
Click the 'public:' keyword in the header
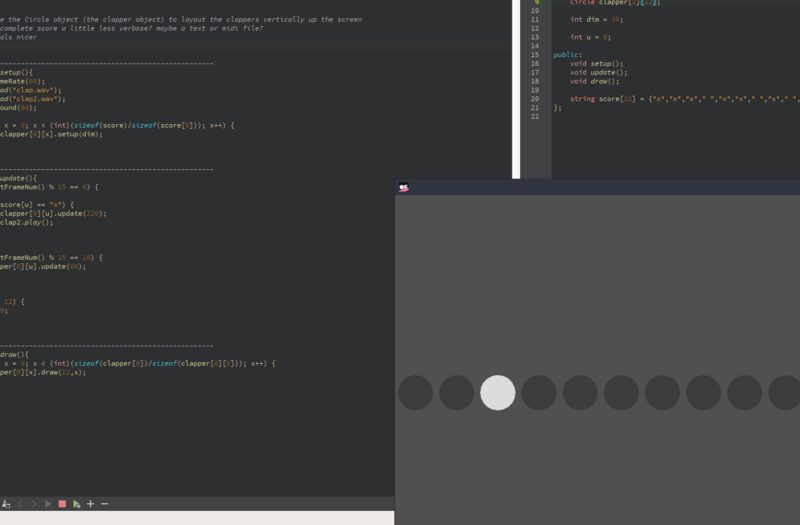tap(567, 55)
